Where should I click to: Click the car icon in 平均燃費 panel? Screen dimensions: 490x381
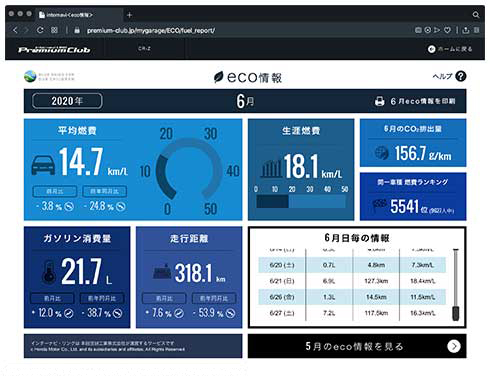click(x=43, y=165)
